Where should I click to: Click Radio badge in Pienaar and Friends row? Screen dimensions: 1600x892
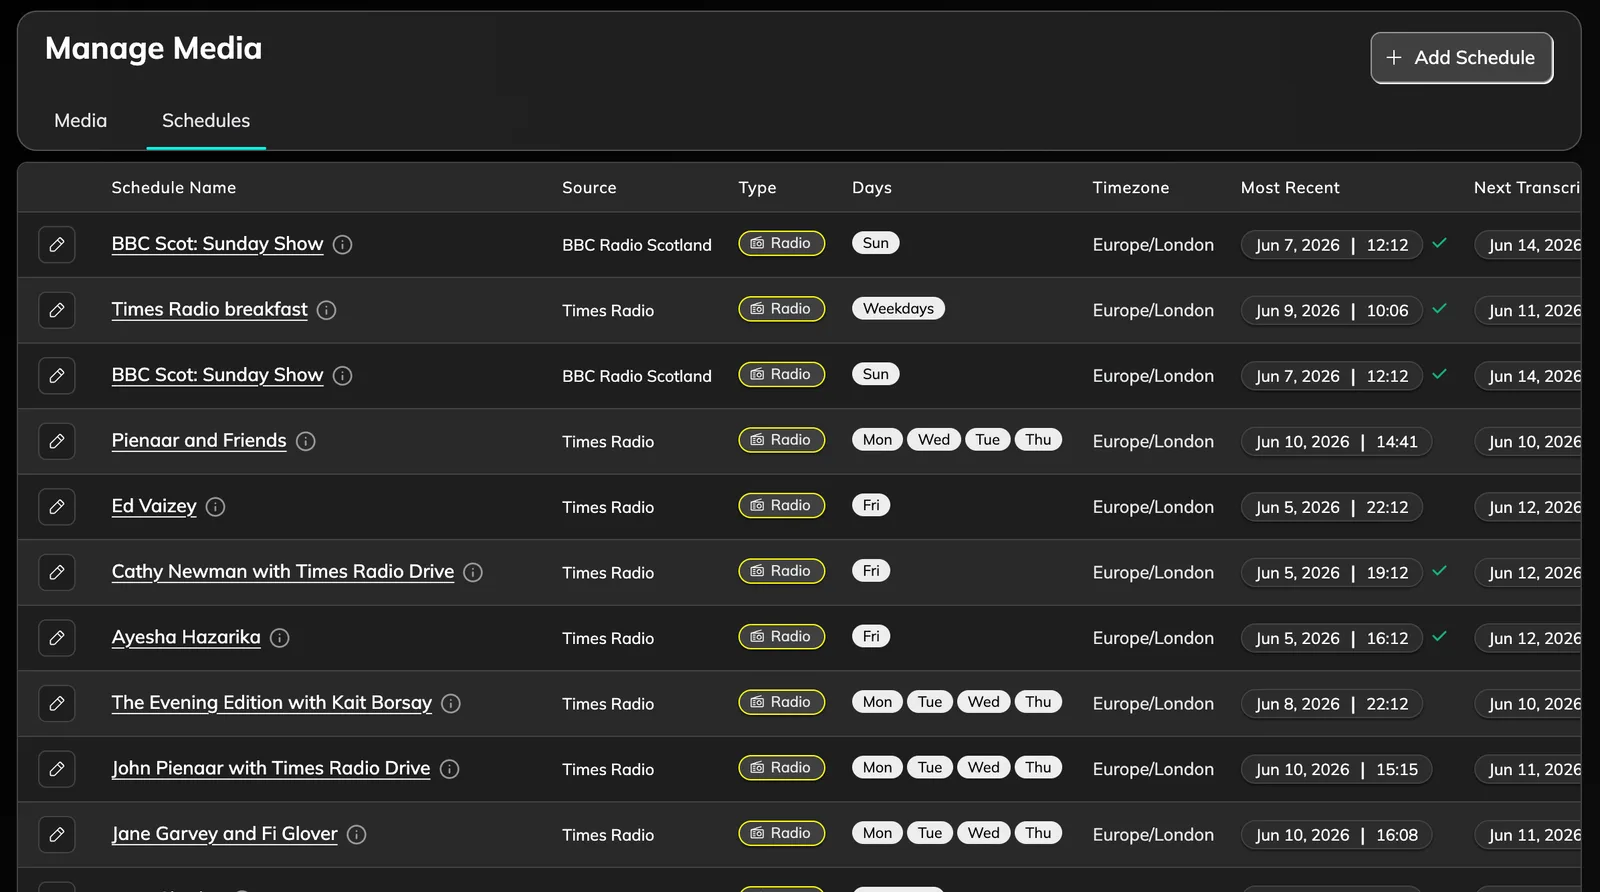pos(781,440)
